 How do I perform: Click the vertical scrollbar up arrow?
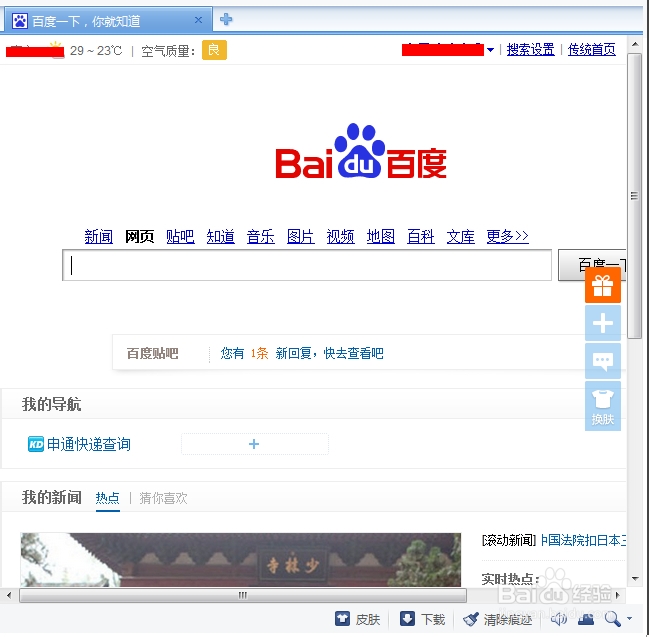(635, 44)
